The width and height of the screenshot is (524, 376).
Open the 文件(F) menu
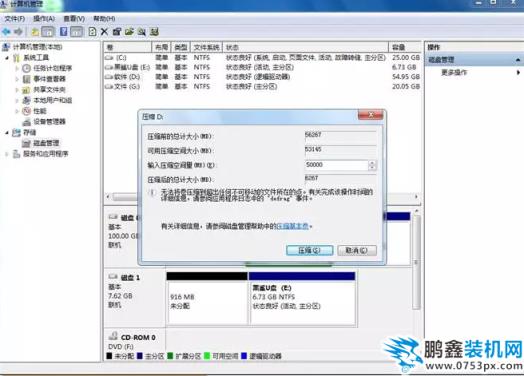(x=15, y=18)
